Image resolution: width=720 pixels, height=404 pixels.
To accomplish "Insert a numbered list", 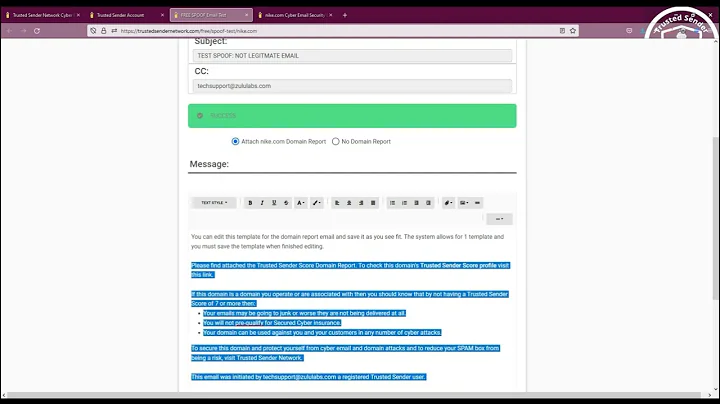I will click(404, 203).
